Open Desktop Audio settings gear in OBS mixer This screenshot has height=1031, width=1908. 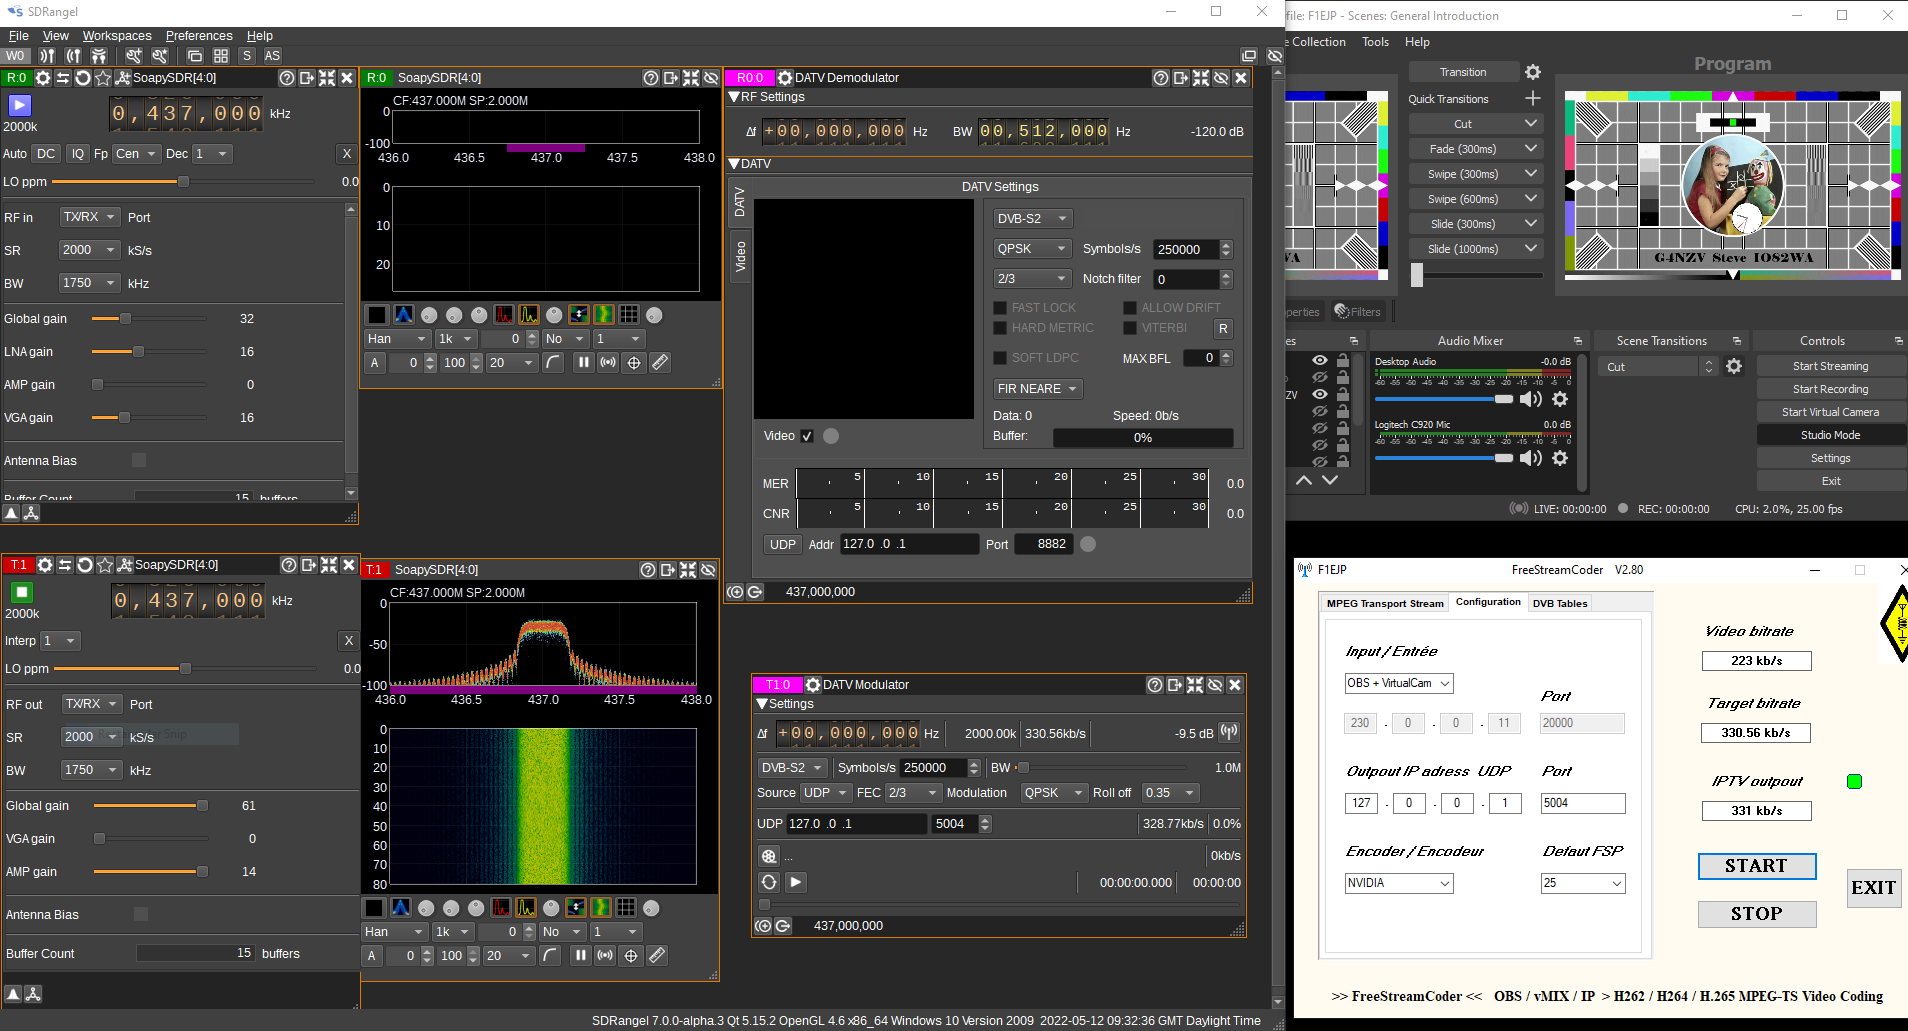[1560, 399]
